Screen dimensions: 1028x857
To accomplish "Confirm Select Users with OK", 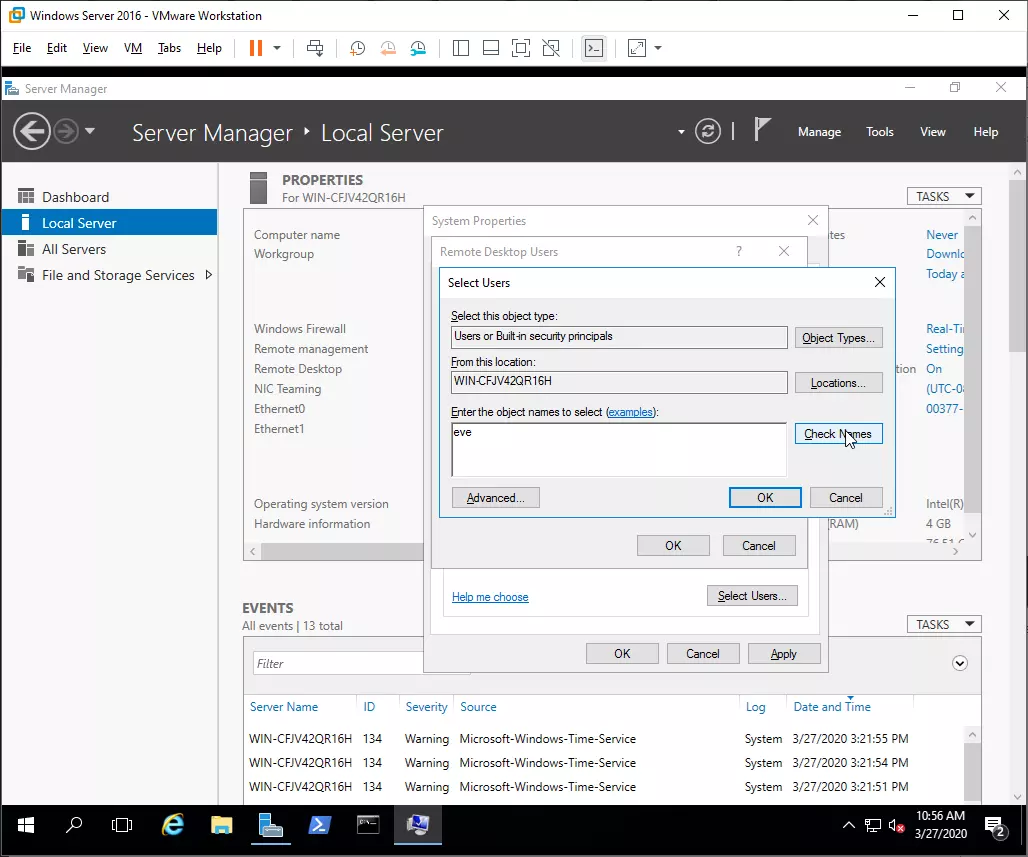I will coord(765,498).
